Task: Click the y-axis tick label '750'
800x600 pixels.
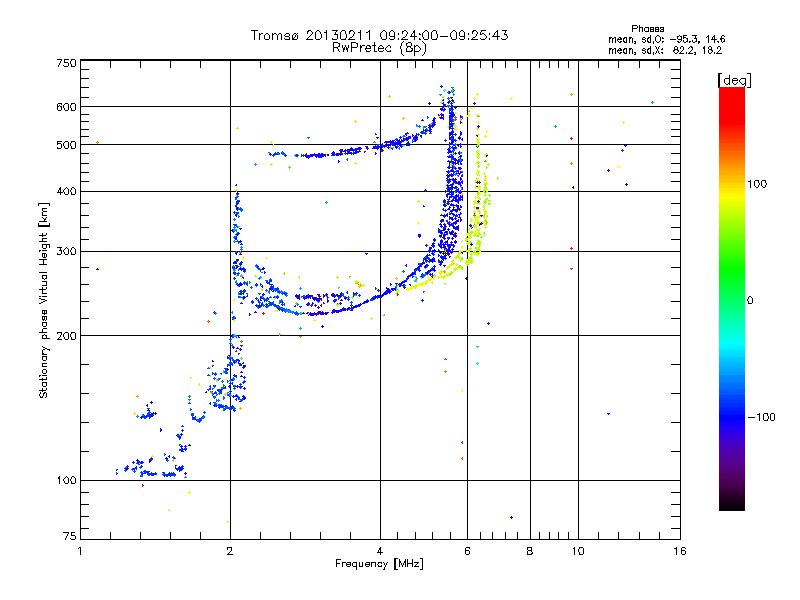Action: 66,63
